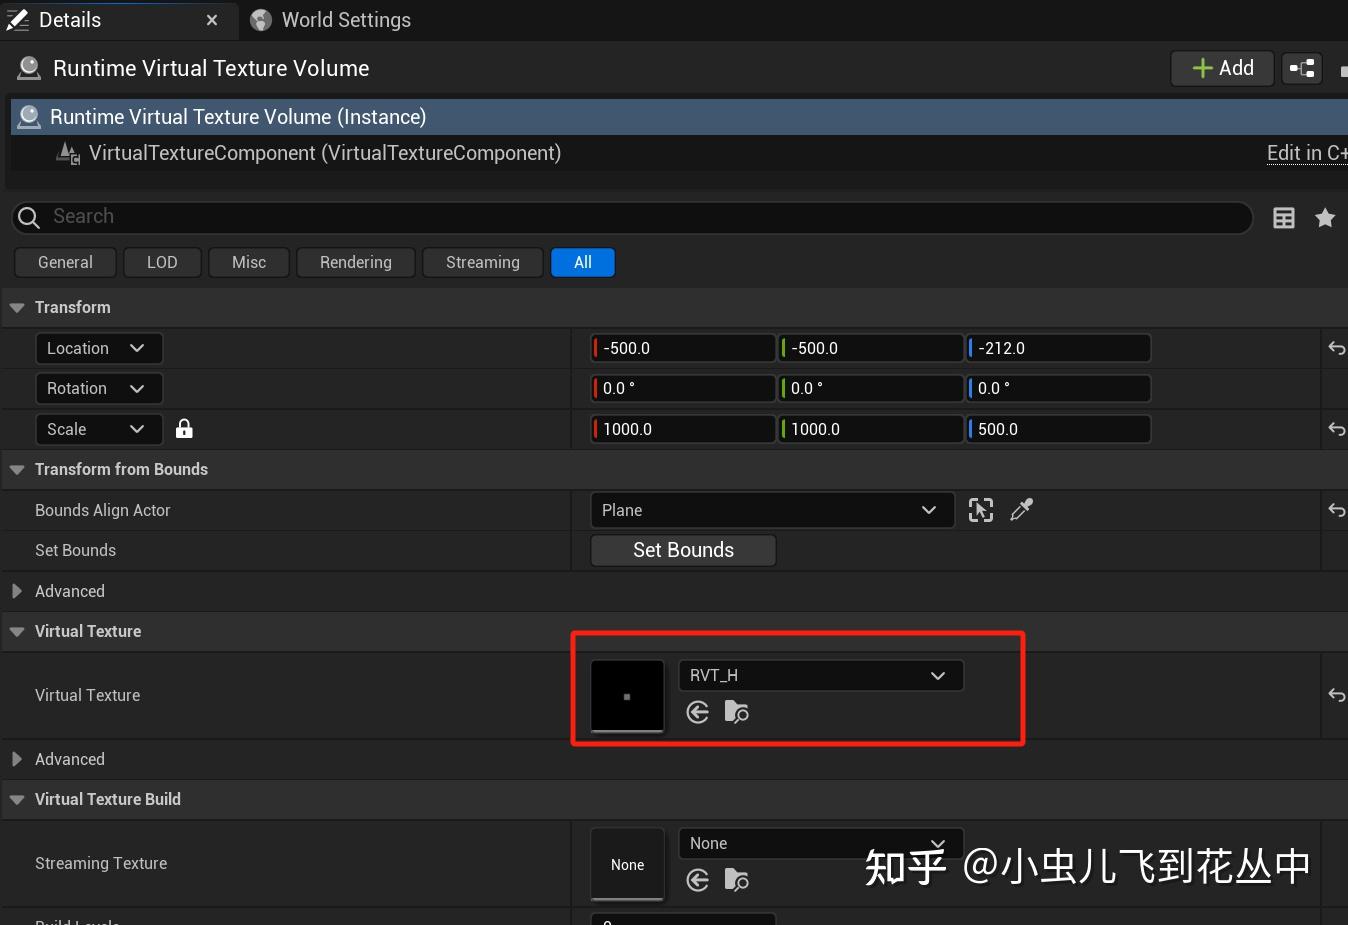Open the Scale type dropdown
Screen dimensions: 1348x925
coord(98,429)
